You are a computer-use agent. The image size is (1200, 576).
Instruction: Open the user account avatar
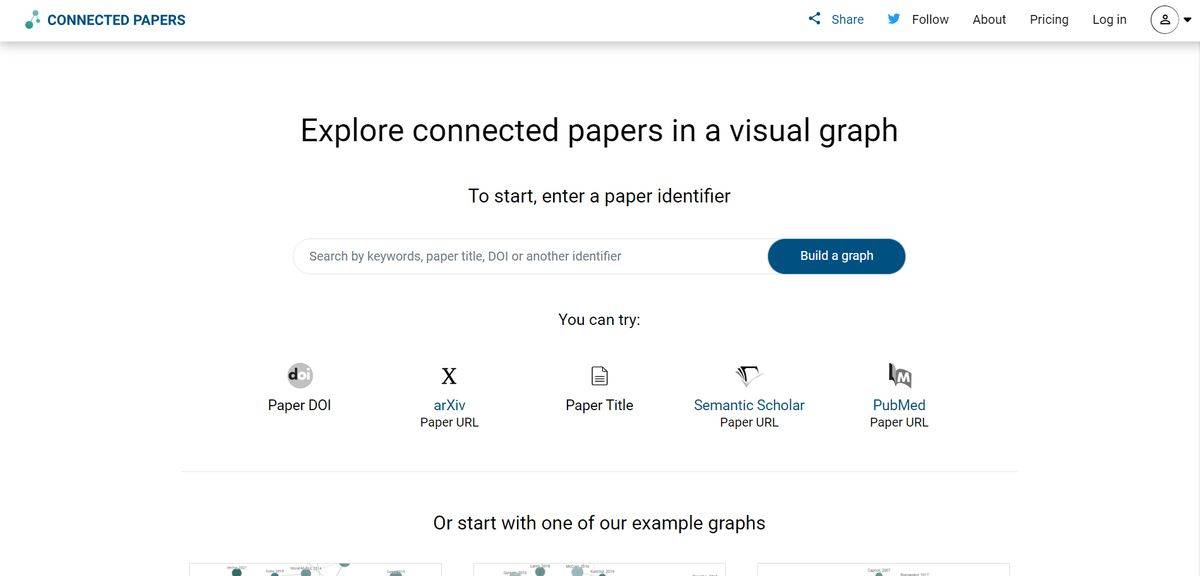(1163, 18)
